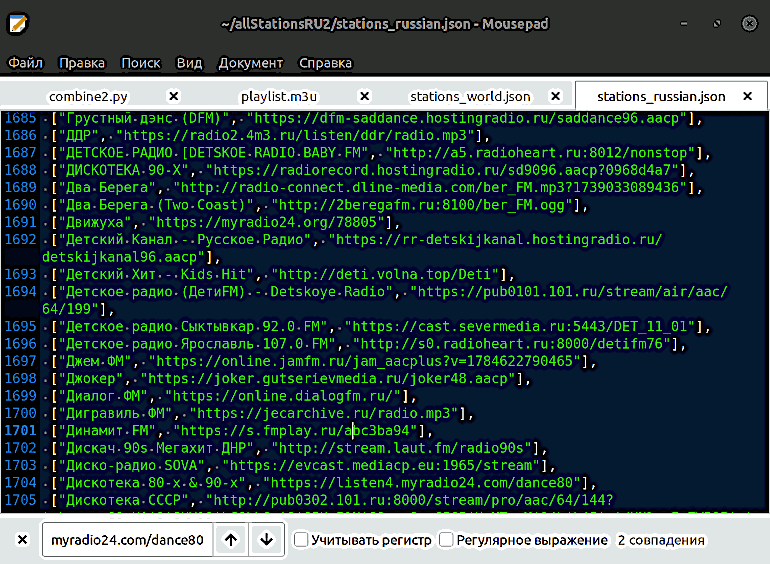Click the station name "ДДР"
The width and height of the screenshot is (770, 564).
(x=79, y=135)
